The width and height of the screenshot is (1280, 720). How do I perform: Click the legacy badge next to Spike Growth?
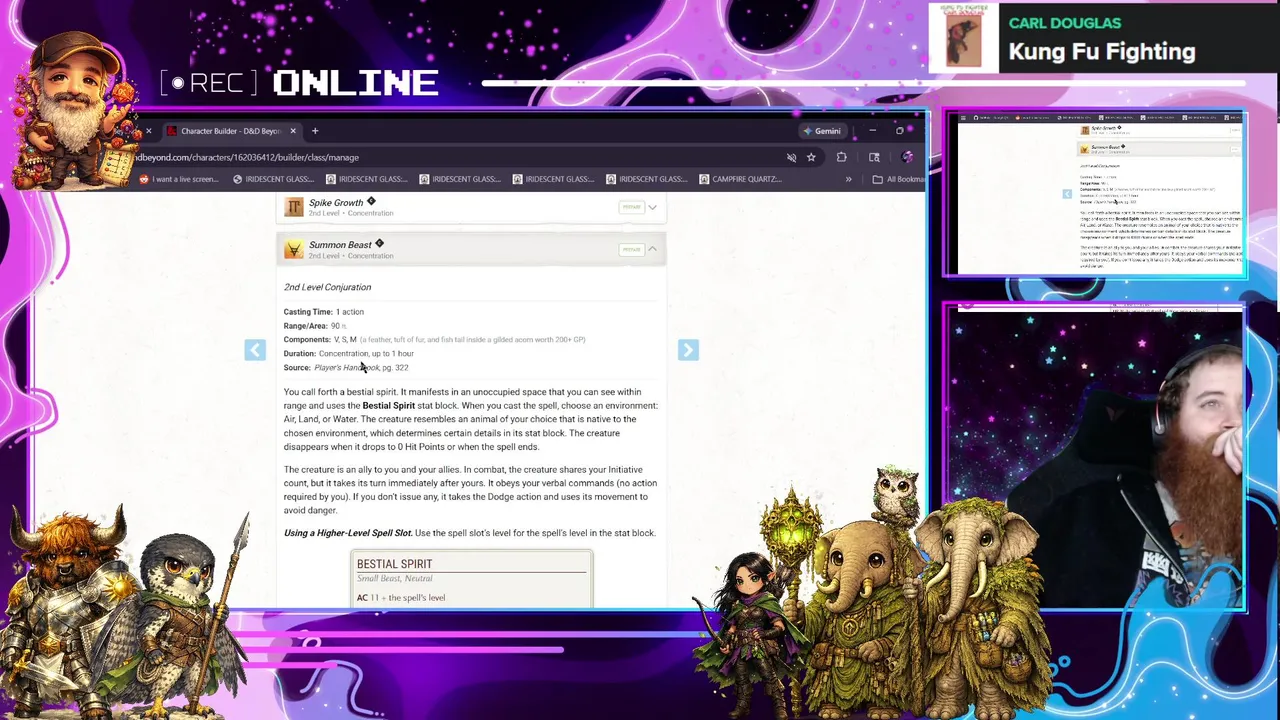[x=371, y=201]
